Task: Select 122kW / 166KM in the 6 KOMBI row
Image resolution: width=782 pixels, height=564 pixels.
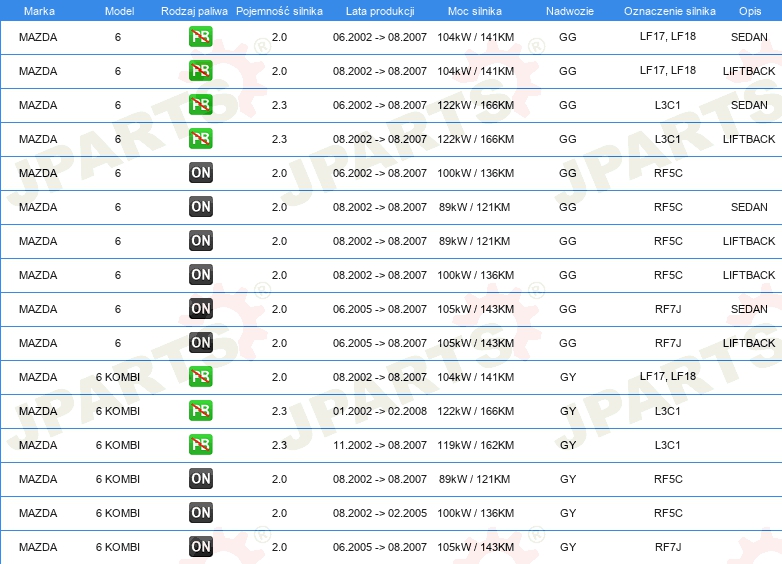Action: tap(476, 411)
